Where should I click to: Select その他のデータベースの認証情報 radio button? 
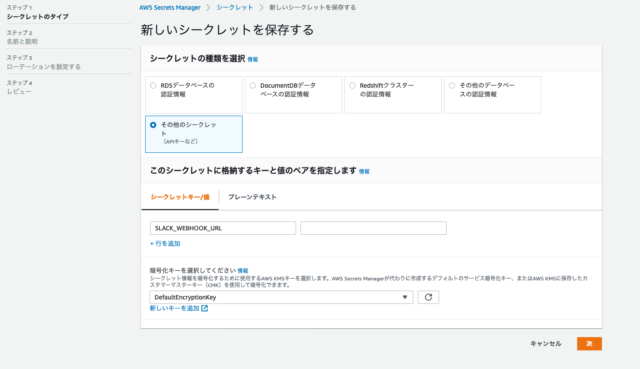click(x=452, y=85)
